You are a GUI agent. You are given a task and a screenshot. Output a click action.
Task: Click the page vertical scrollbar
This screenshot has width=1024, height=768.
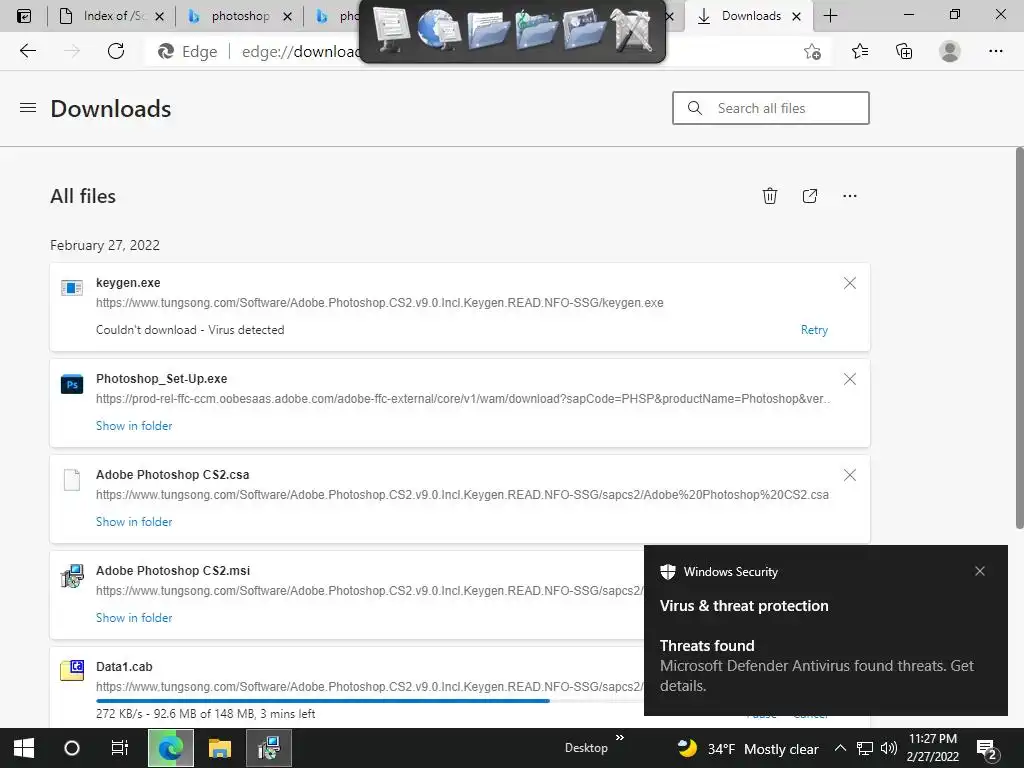tap(1019, 338)
